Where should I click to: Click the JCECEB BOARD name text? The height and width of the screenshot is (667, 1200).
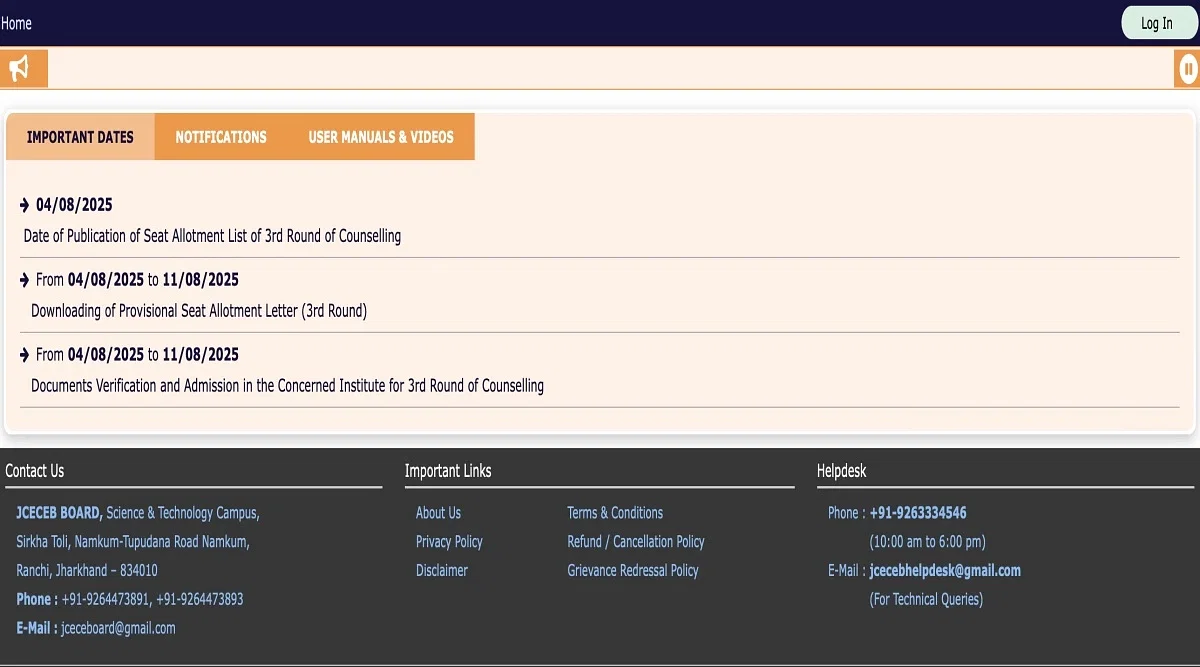coord(59,513)
